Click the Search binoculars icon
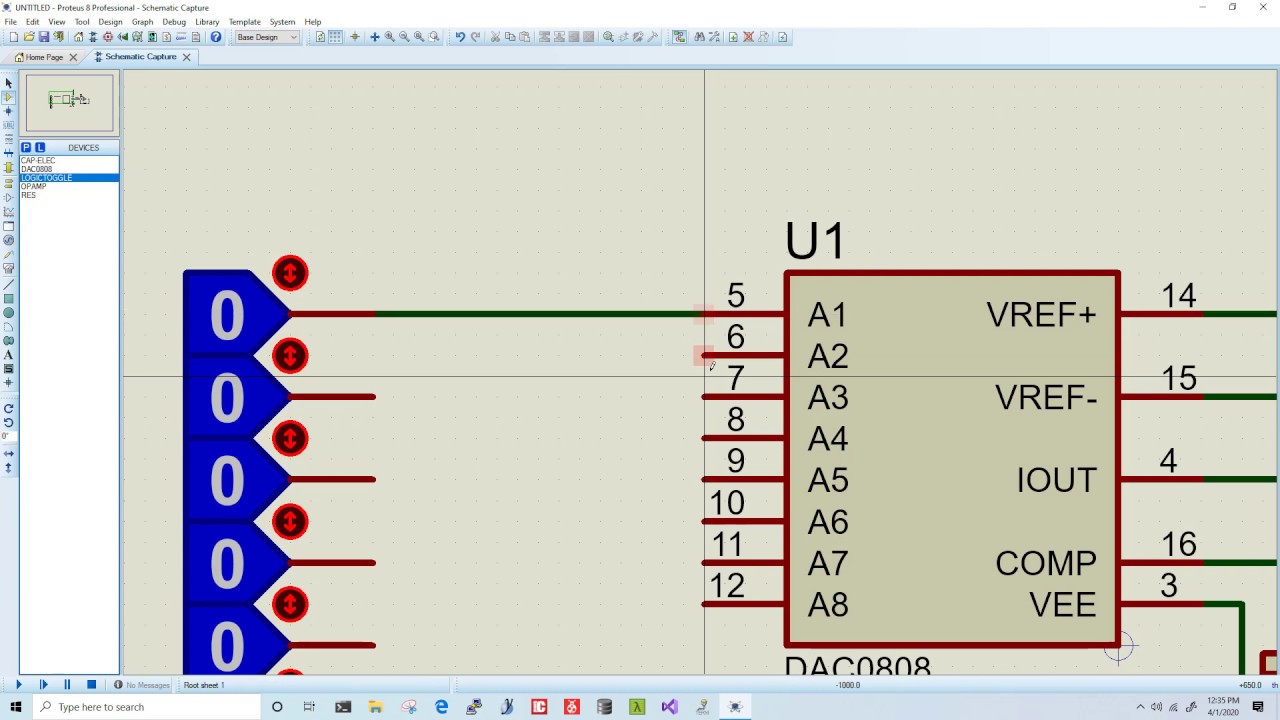This screenshot has width=1280, height=720. 699,37
